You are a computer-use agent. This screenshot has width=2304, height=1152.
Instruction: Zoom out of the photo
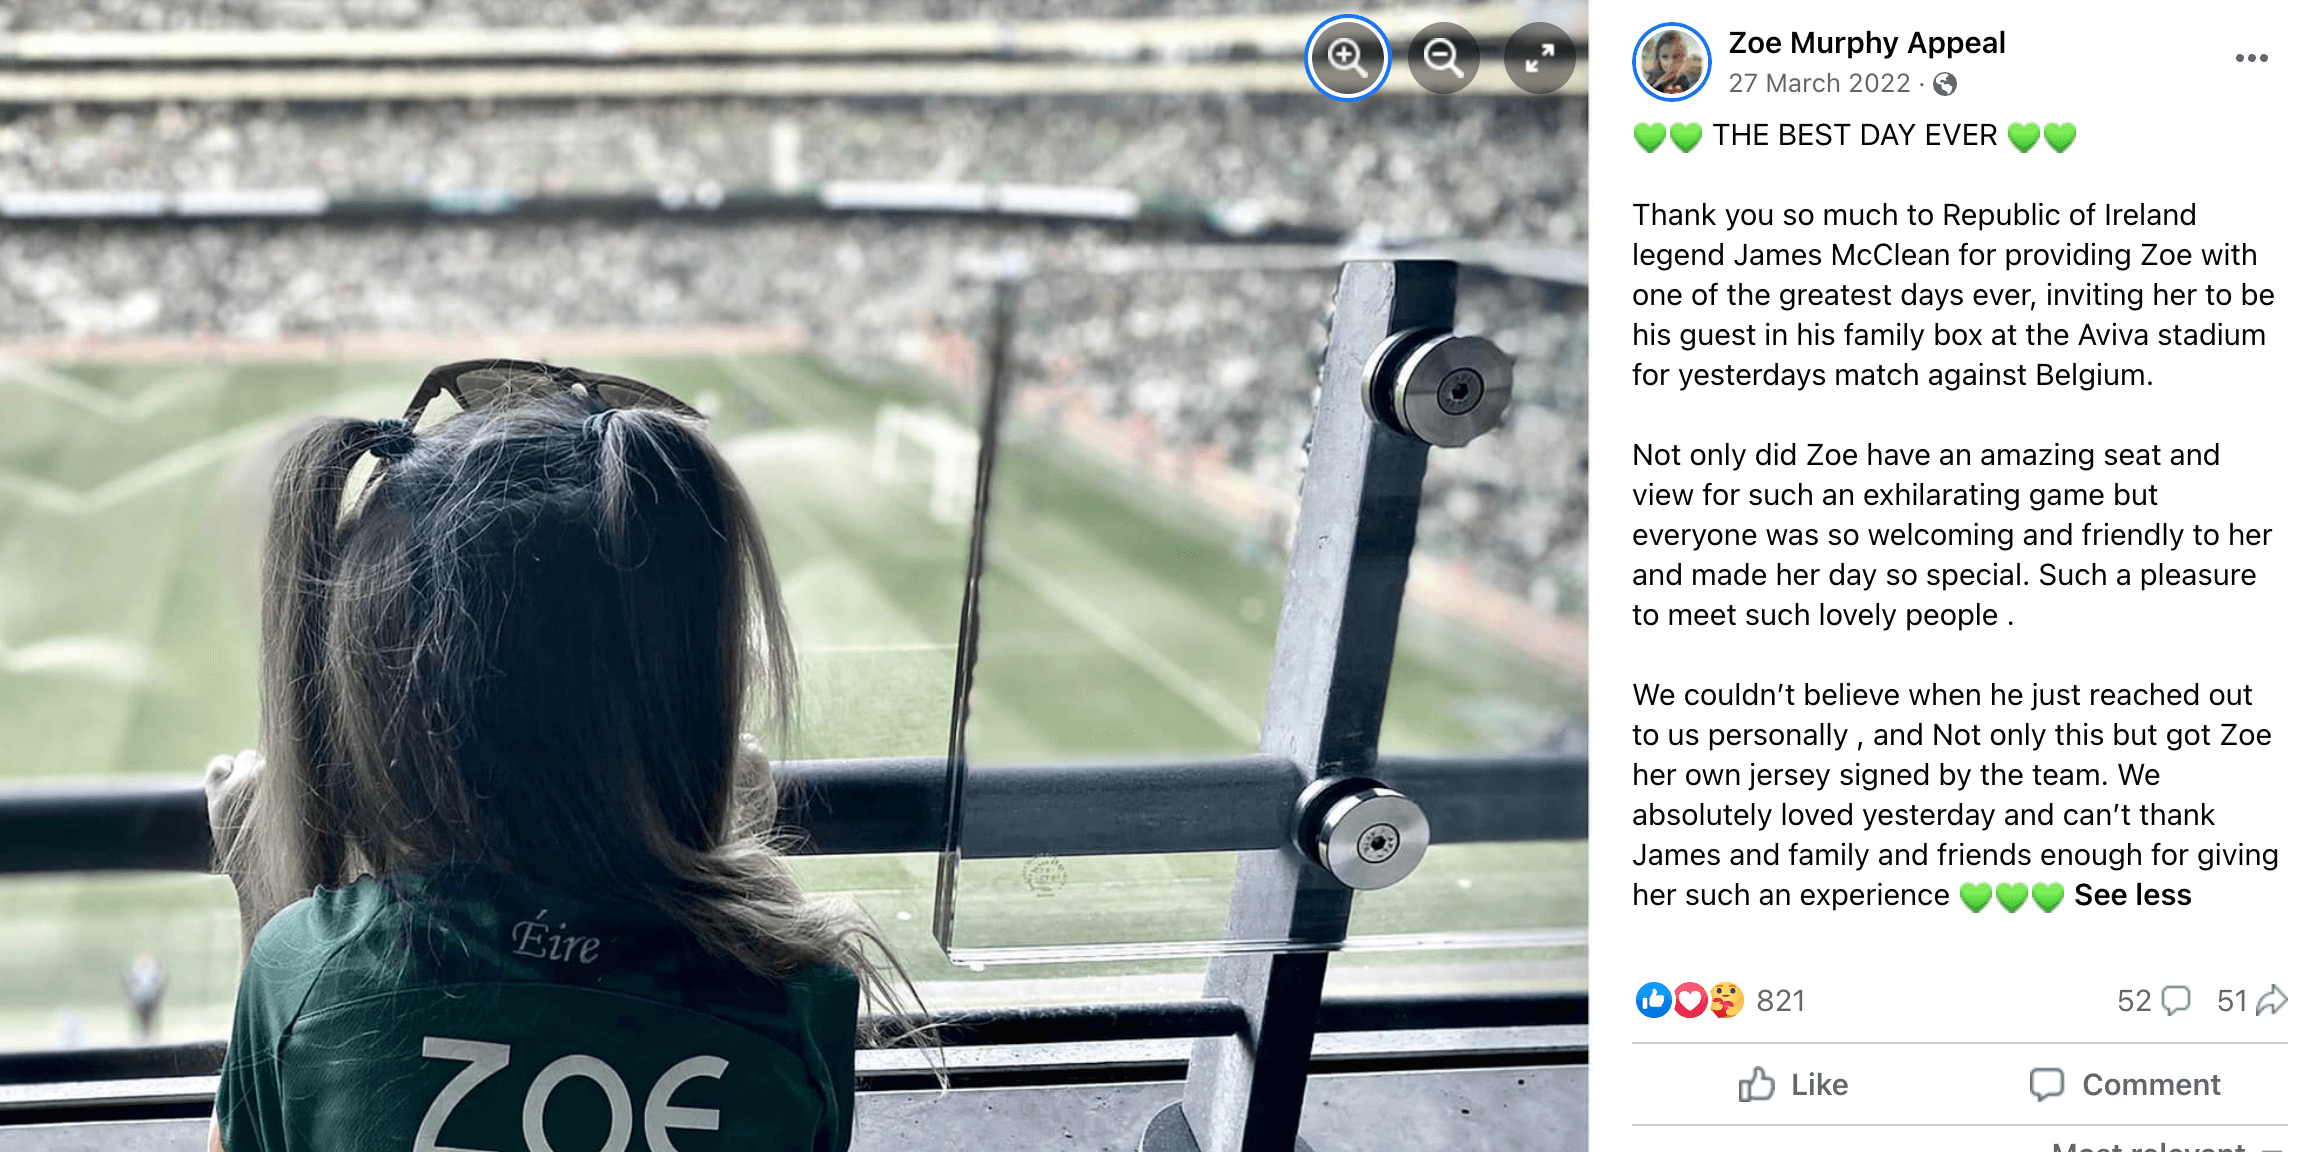coord(1443,58)
